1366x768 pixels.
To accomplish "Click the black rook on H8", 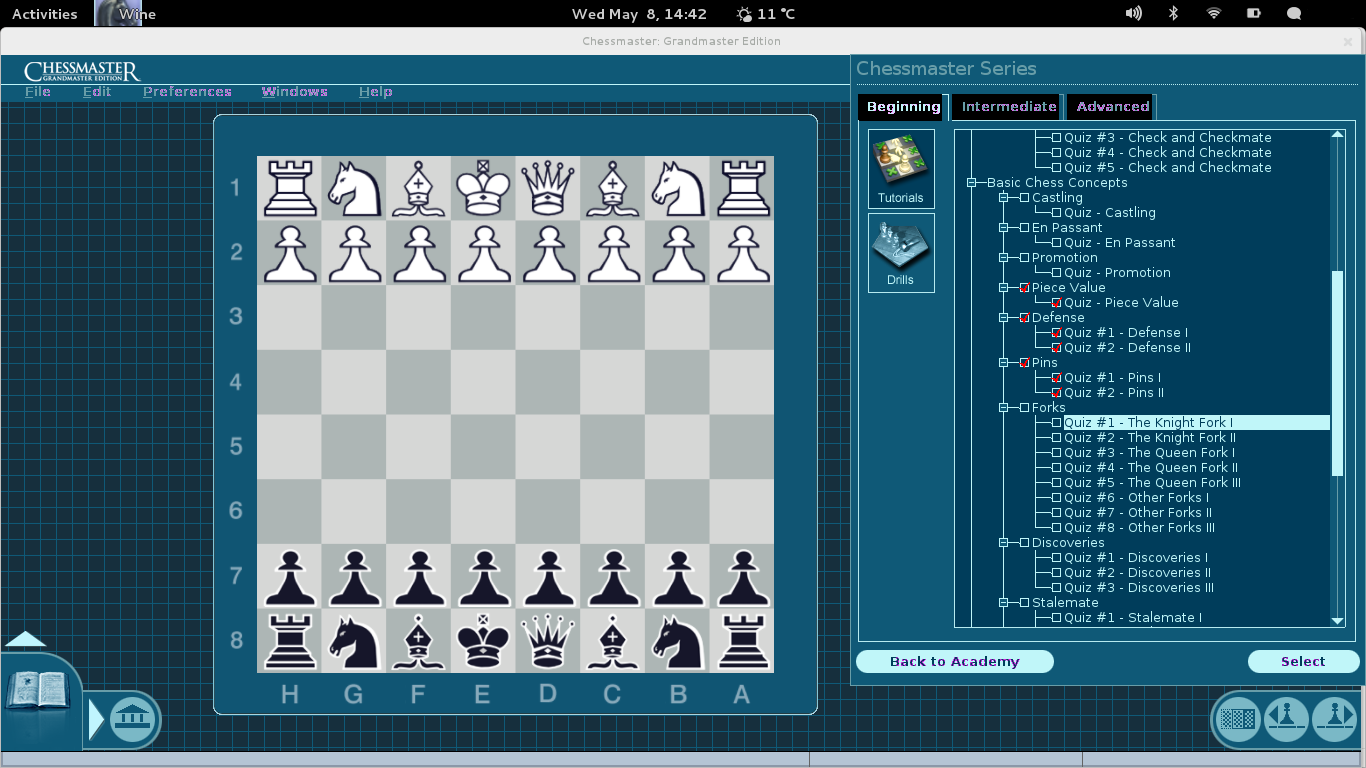I will coord(289,641).
